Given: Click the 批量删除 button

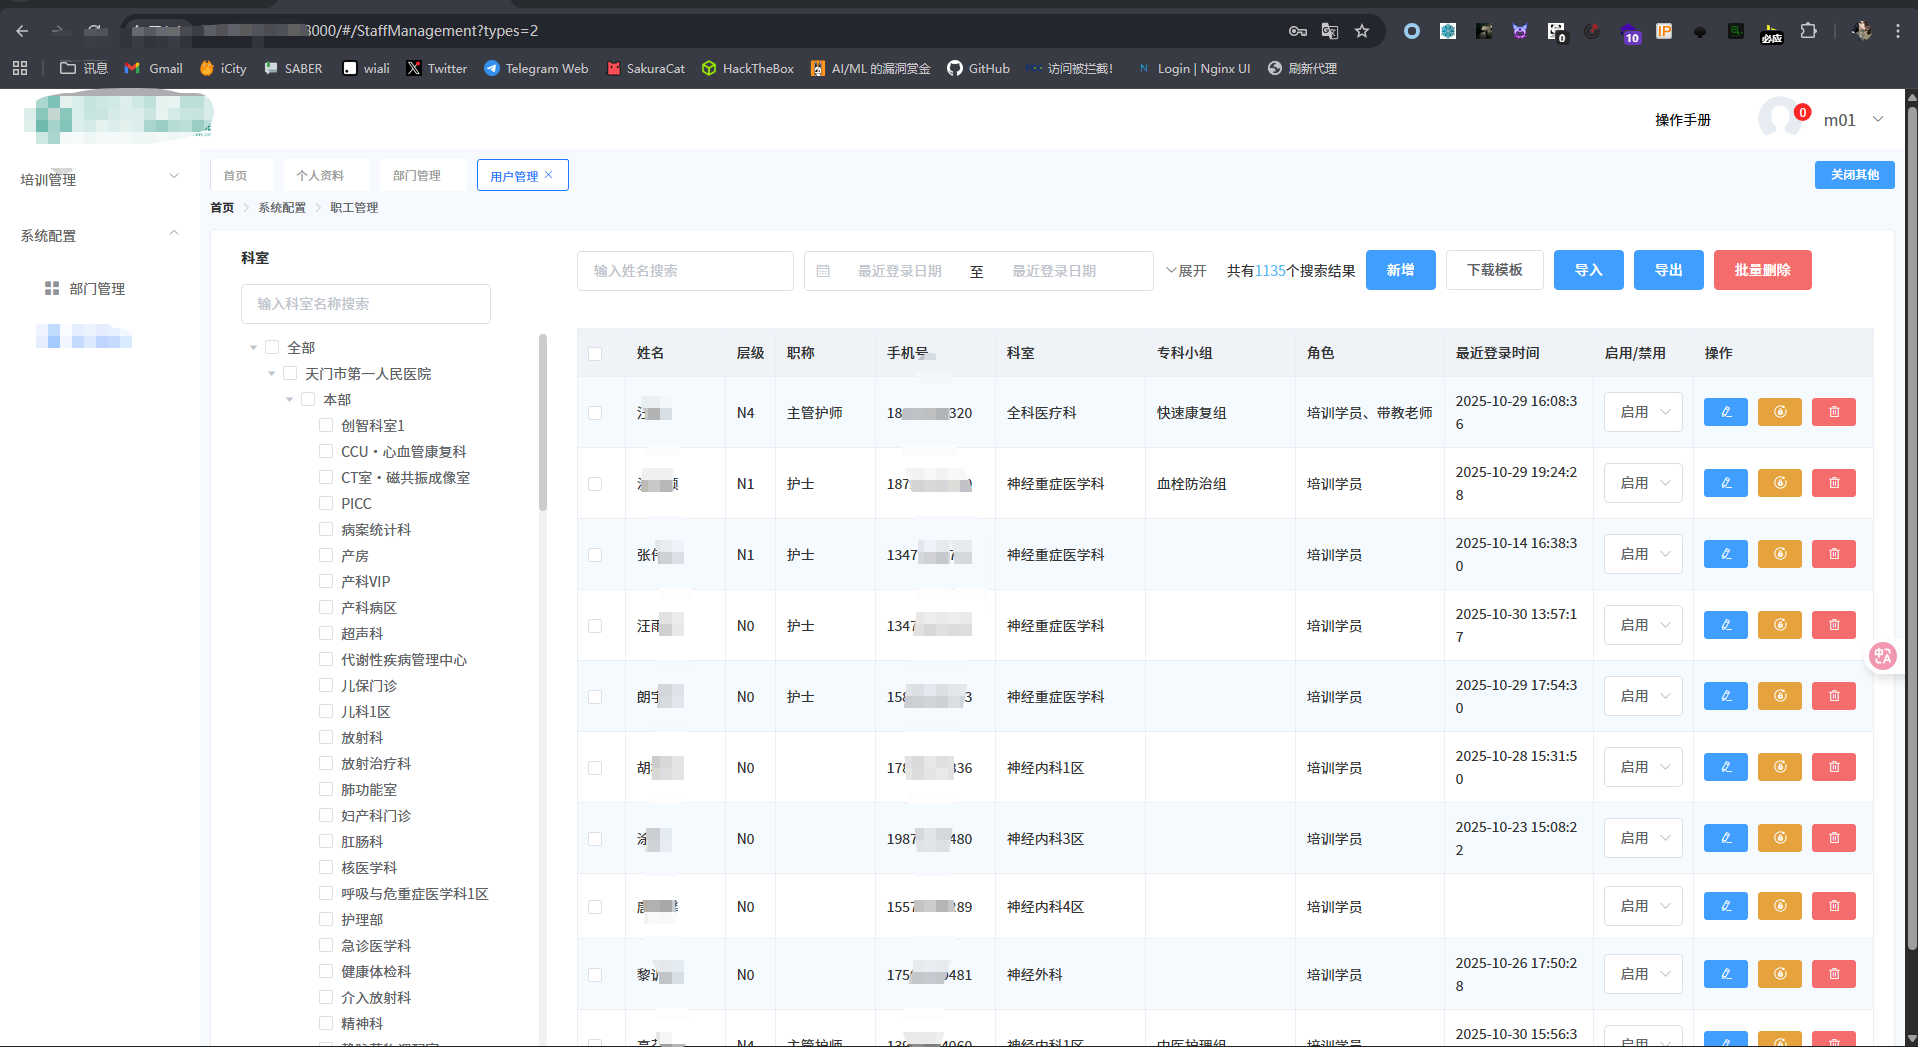Looking at the screenshot, I should pos(1761,270).
